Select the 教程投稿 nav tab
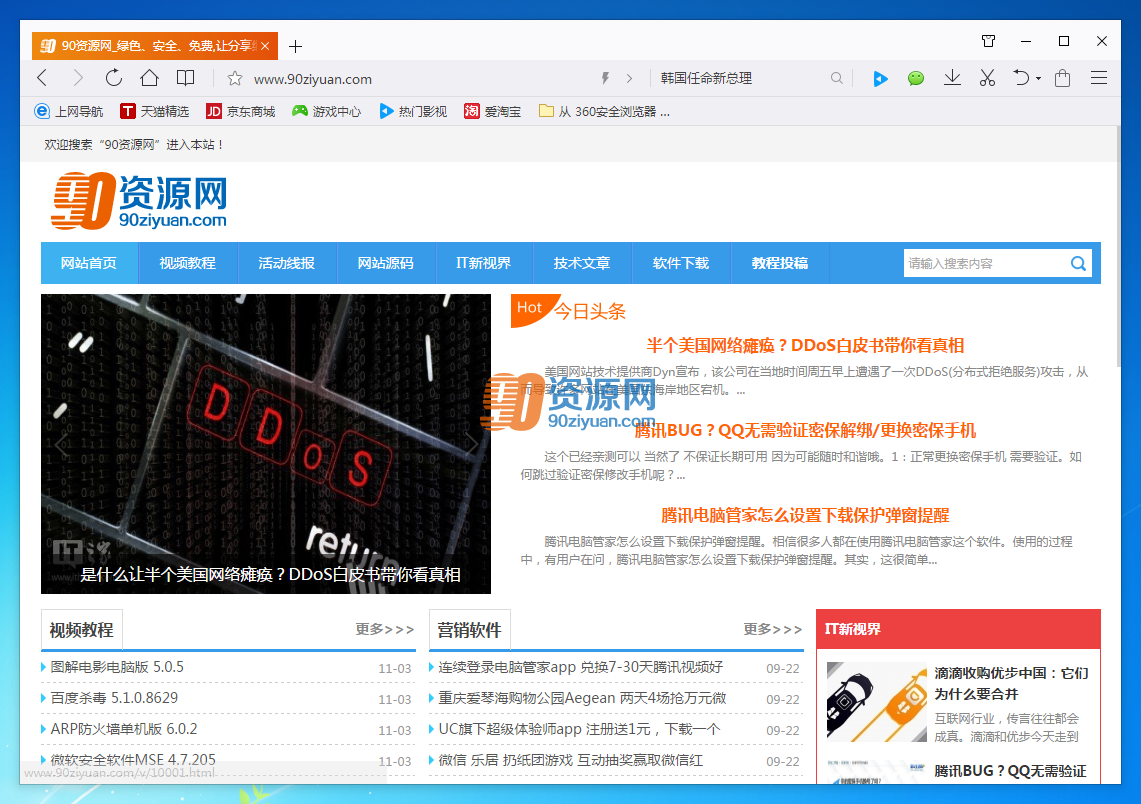This screenshot has width=1141, height=804. click(780, 263)
